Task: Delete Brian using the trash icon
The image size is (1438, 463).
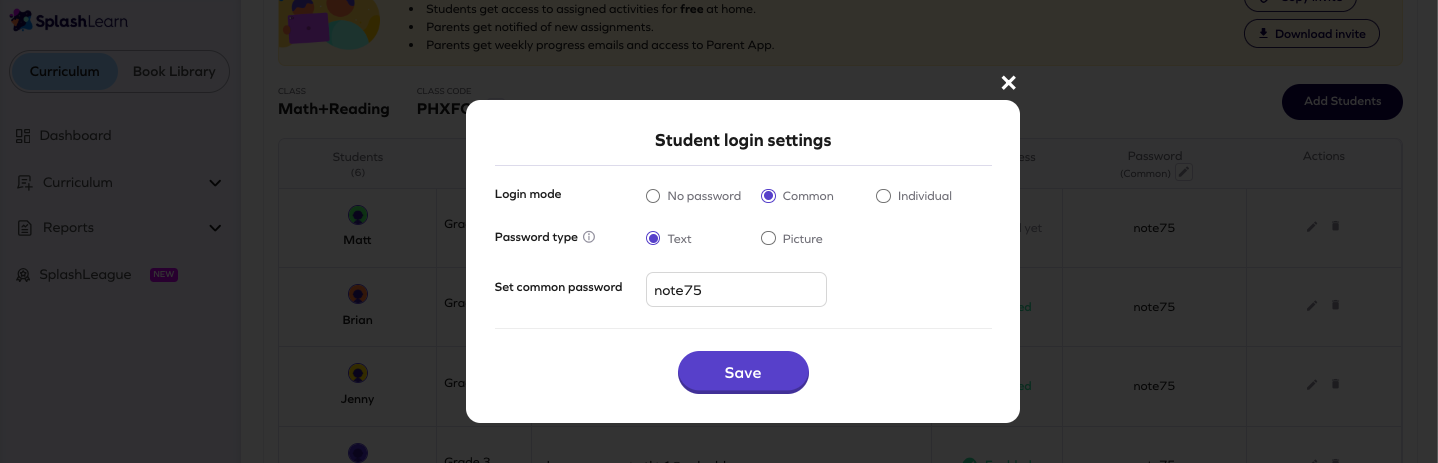Action: [x=1335, y=305]
